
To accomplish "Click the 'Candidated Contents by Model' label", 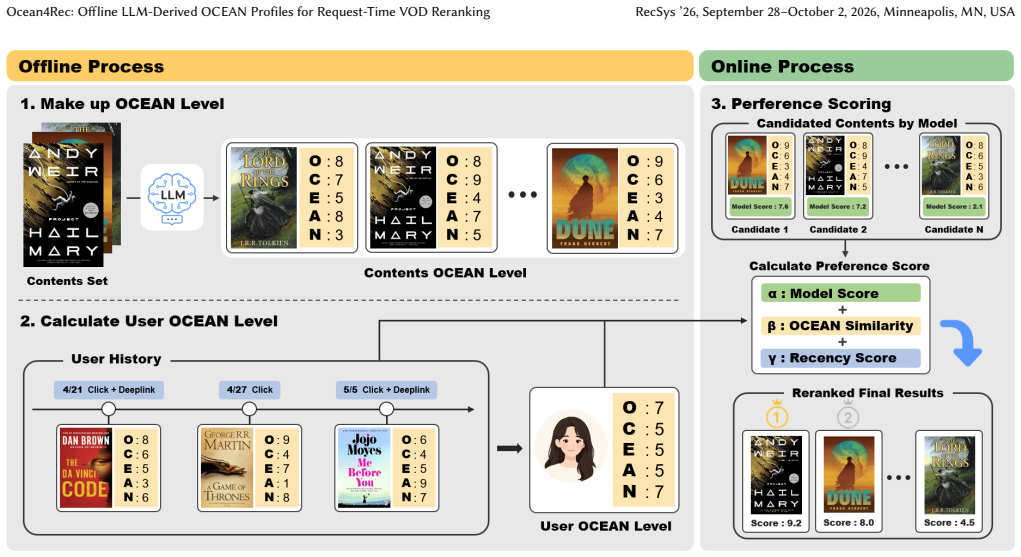I will pyautogui.click(x=857, y=123).
